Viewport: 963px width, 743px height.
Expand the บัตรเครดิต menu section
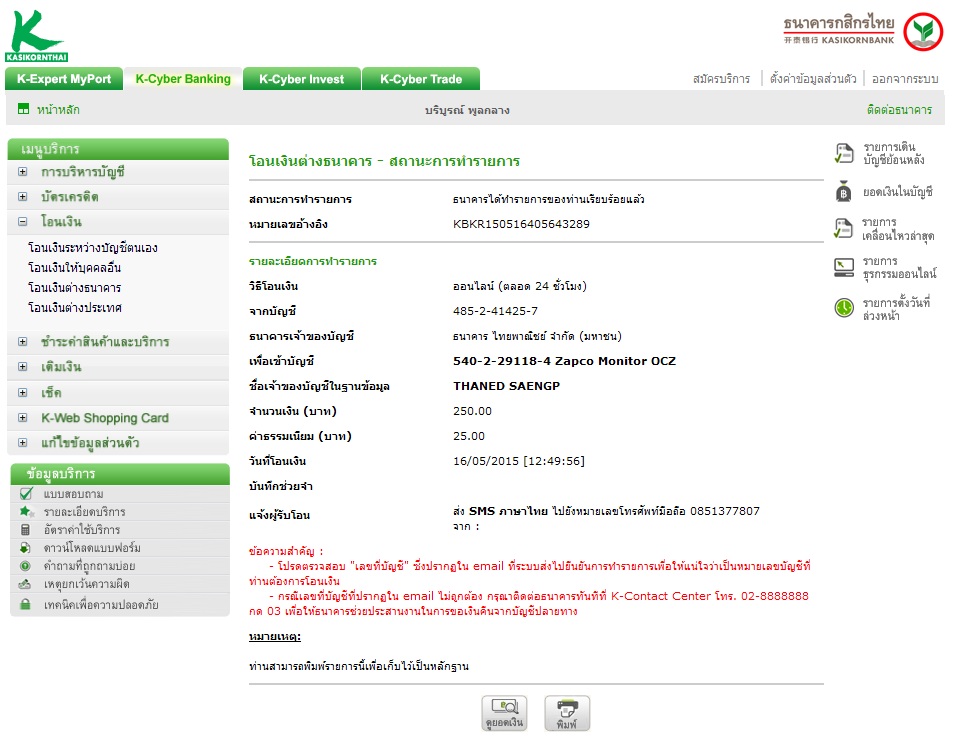pos(23,197)
